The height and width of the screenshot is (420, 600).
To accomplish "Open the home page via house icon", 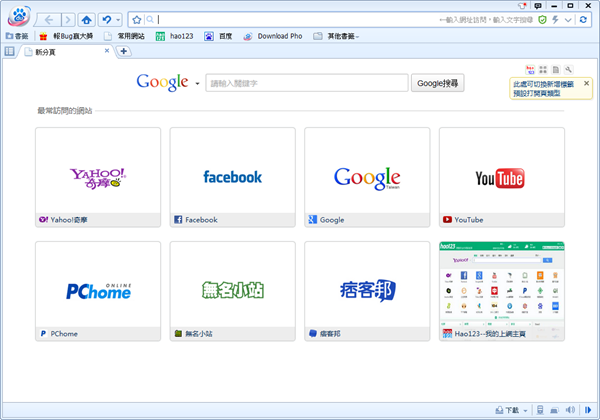I will pyautogui.click(x=86, y=19).
